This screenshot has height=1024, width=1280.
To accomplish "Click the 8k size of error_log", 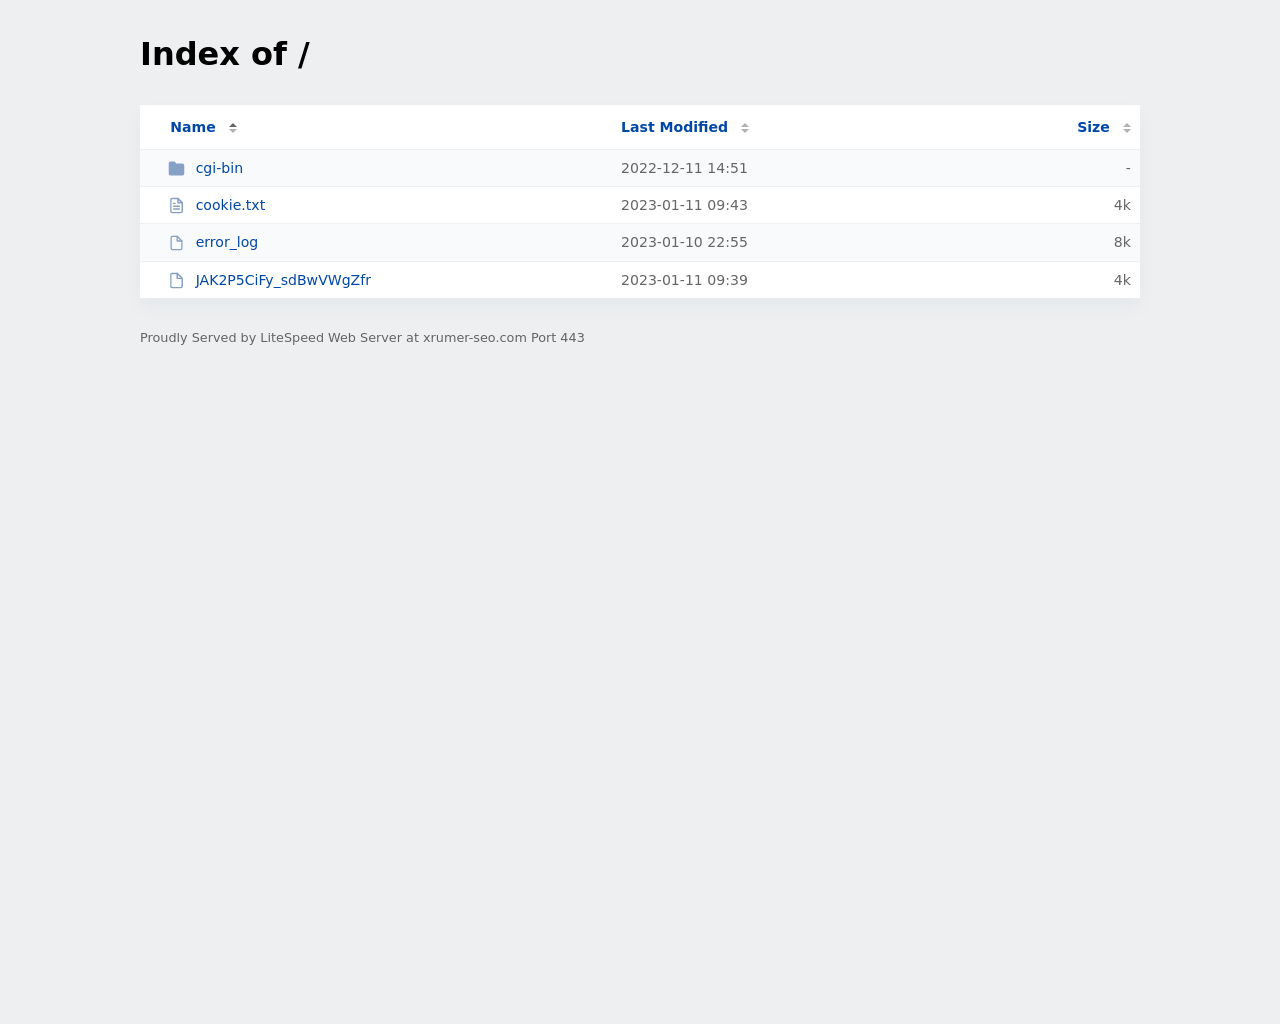I will tap(1122, 242).
